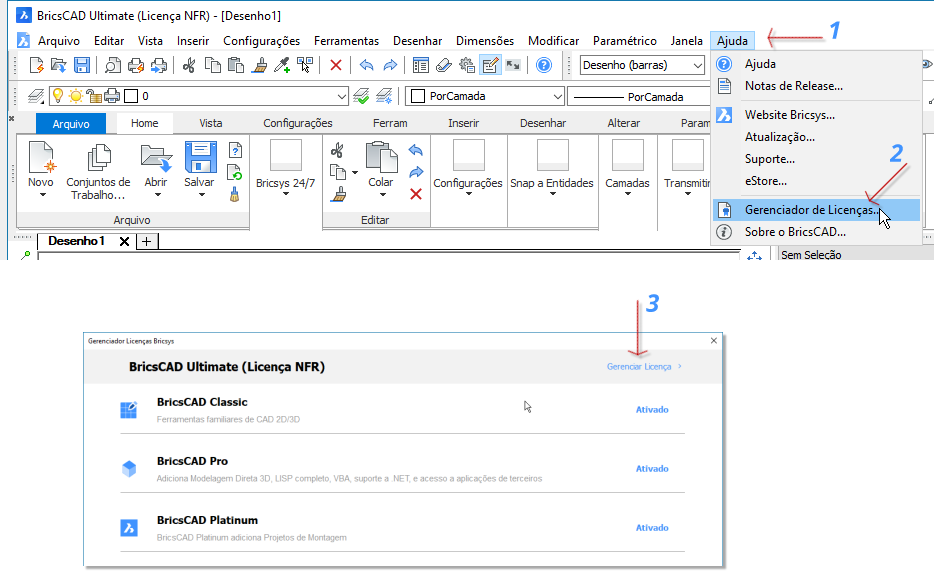Click the match properties eyedropper icon
The width and height of the screenshot is (934, 574).
click(282, 65)
